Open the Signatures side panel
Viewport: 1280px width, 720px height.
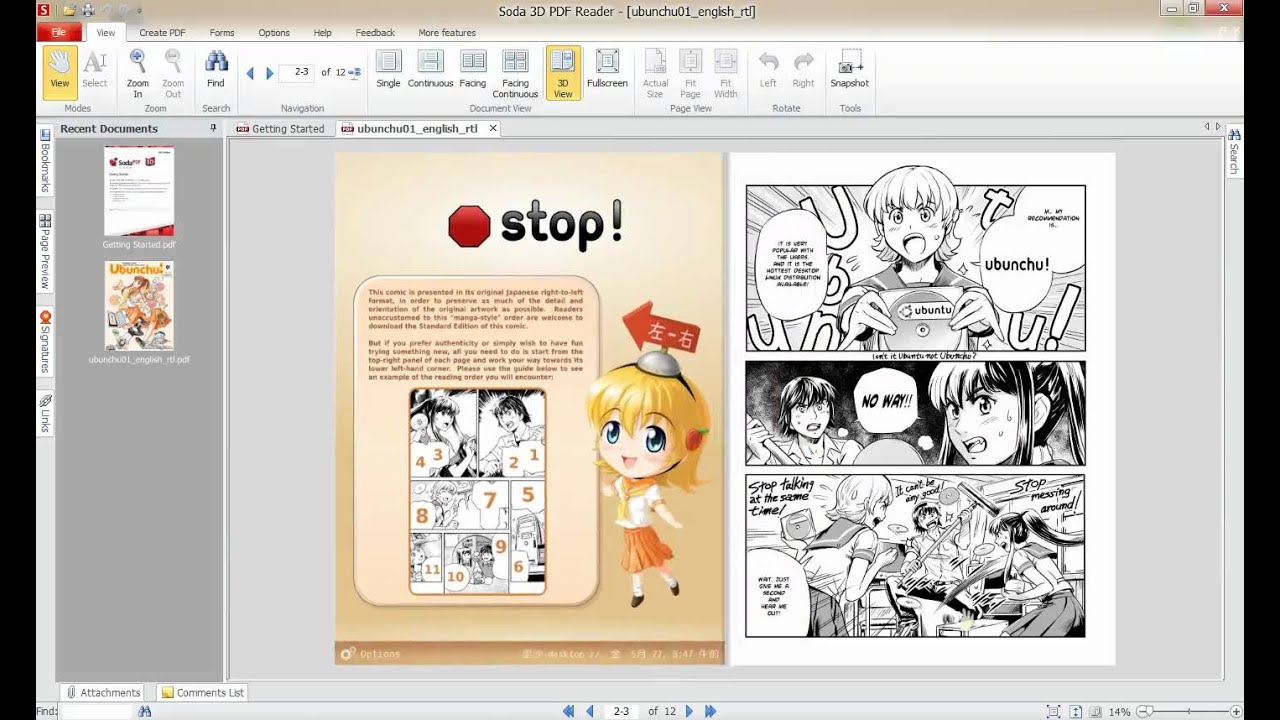click(45, 343)
